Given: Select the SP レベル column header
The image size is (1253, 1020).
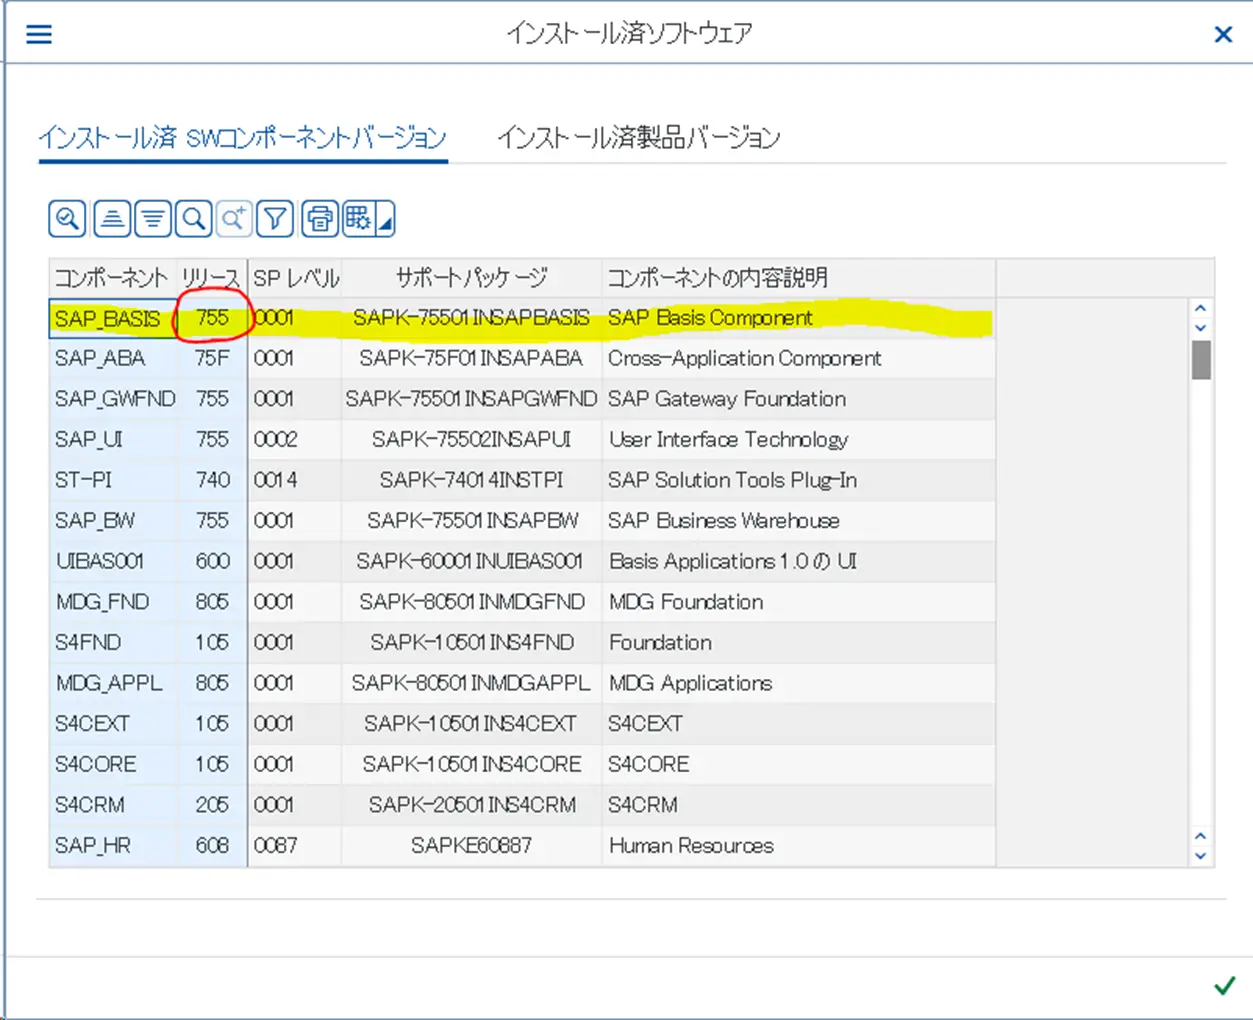Looking at the screenshot, I should [295, 277].
